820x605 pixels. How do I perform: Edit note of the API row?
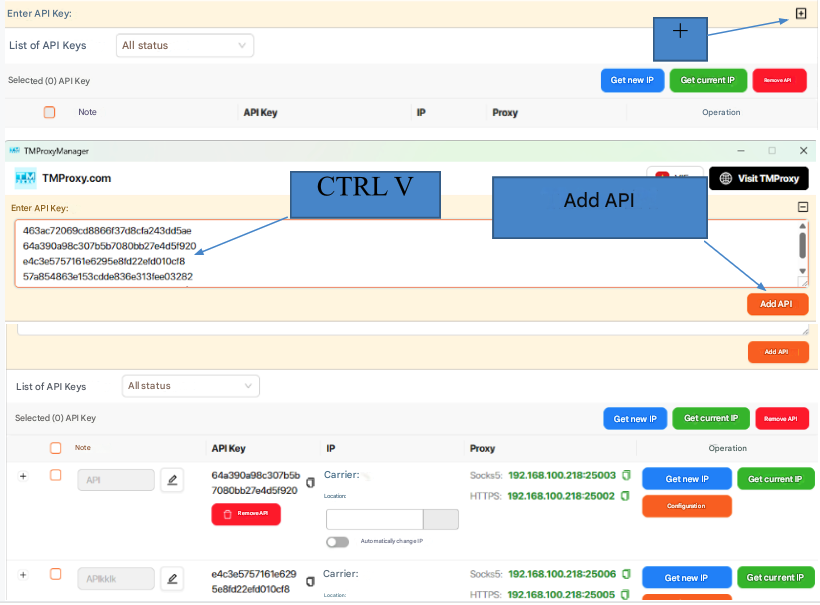coord(172,480)
